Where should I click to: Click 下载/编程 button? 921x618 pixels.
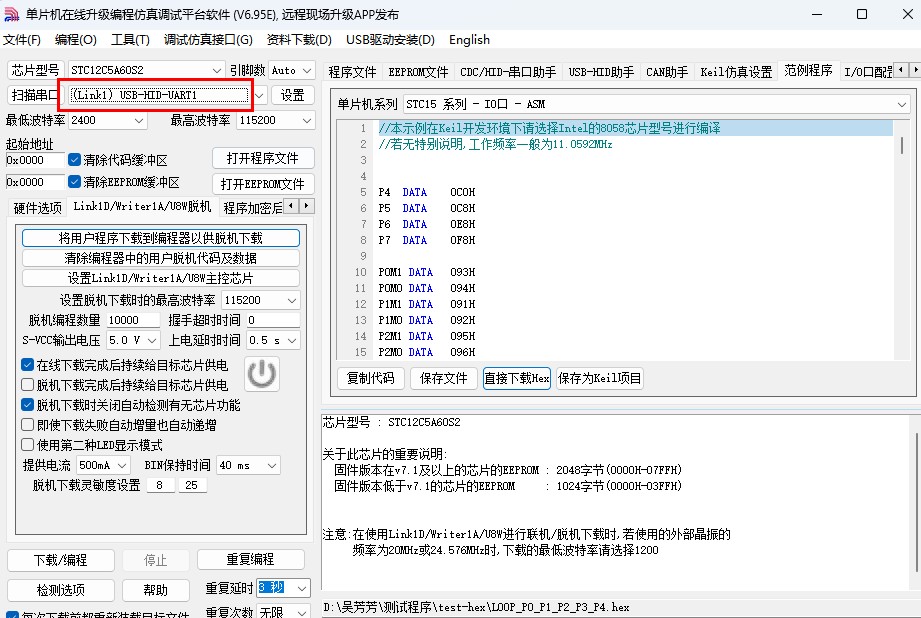60,560
